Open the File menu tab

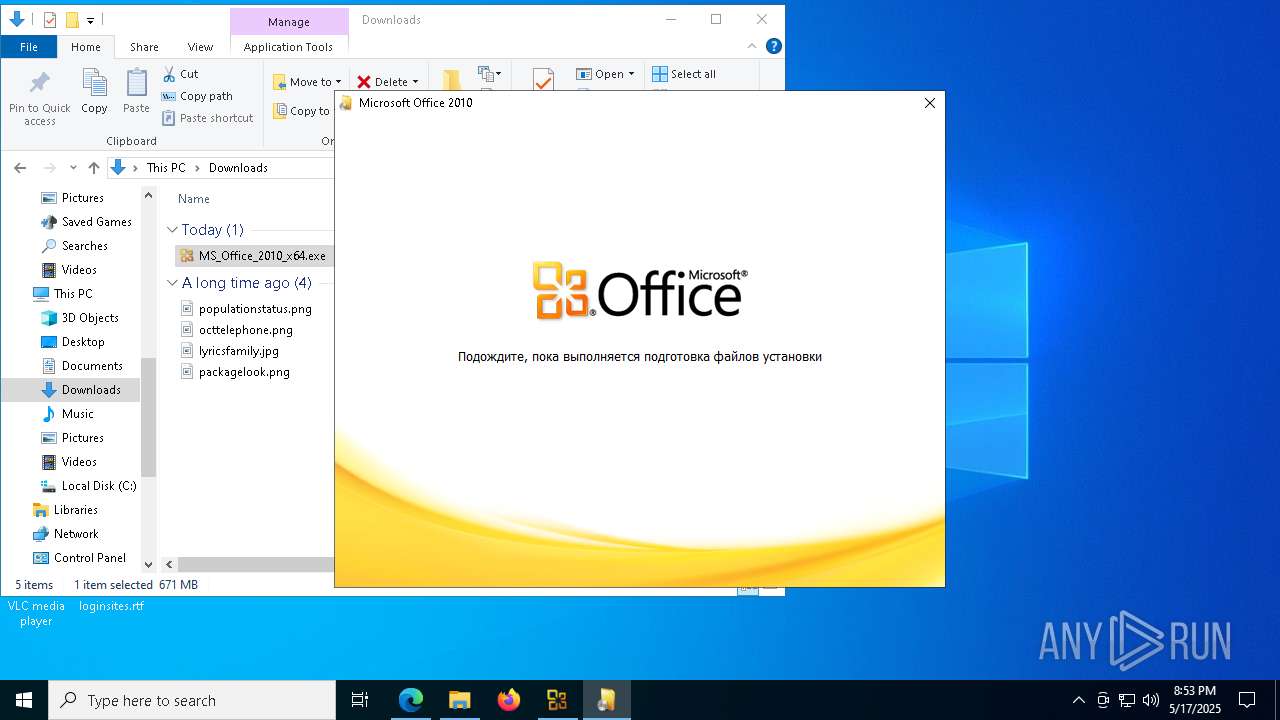pos(29,47)
